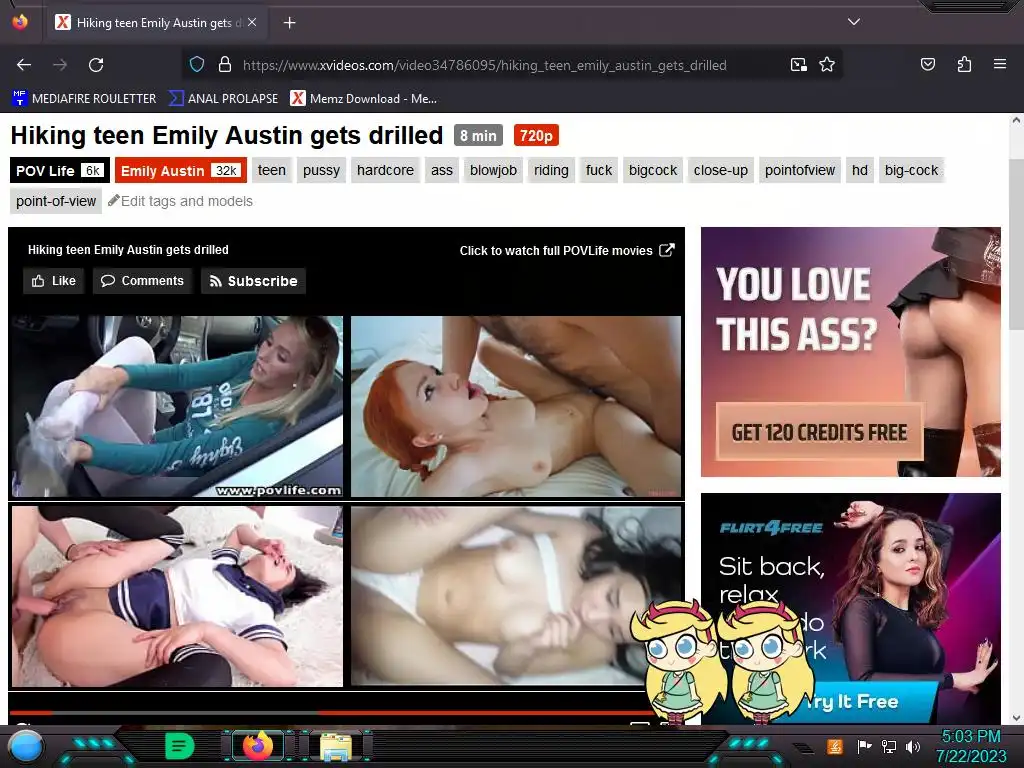Bookmark this page with the star icon
This screenshot has width=1024, height=768.
pos(827,65)
